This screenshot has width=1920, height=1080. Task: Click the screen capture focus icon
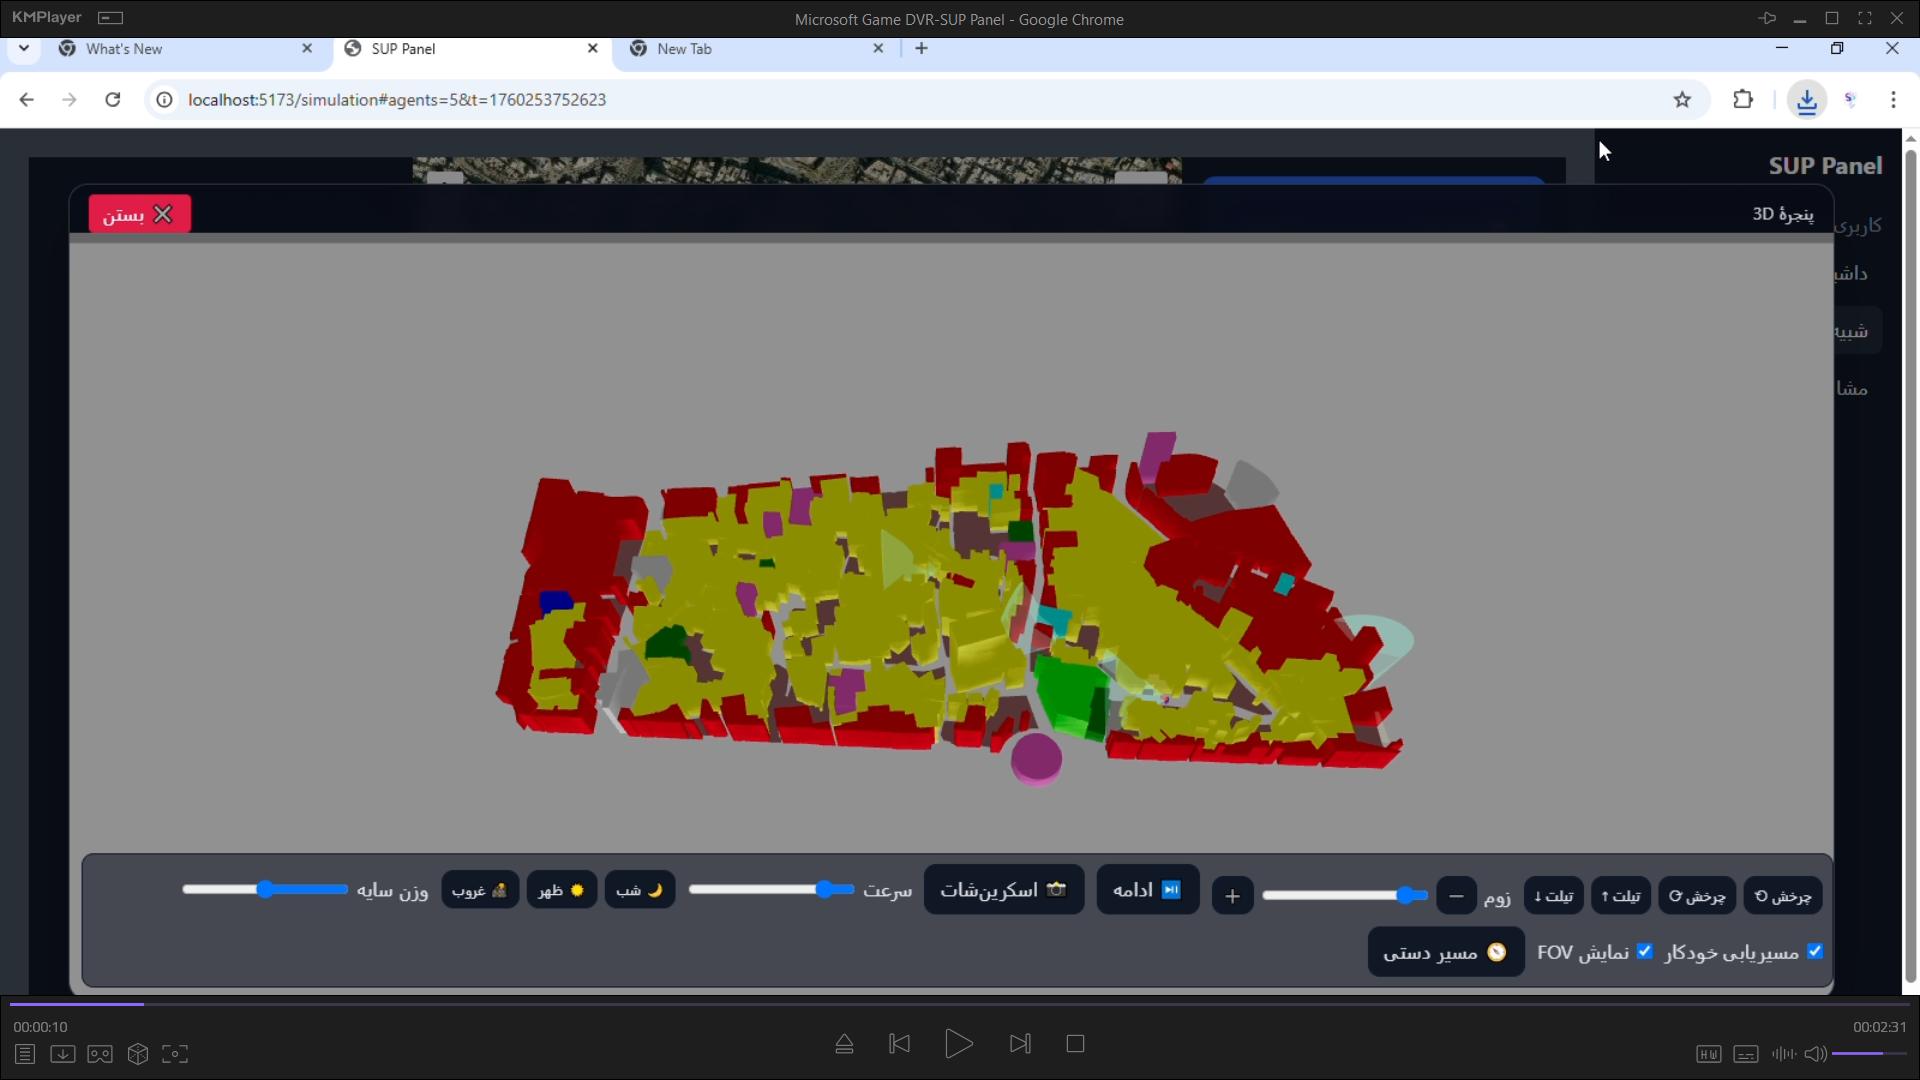coord(175,1054)
